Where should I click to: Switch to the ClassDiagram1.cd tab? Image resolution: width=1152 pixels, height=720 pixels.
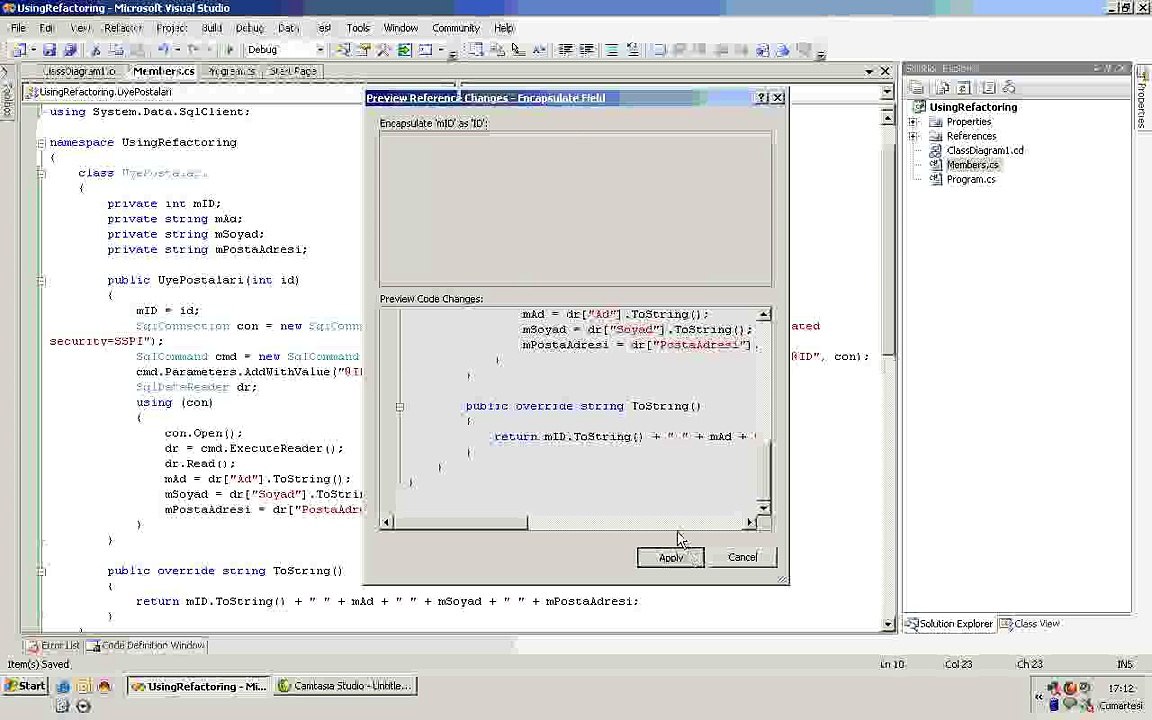[79, 71]
